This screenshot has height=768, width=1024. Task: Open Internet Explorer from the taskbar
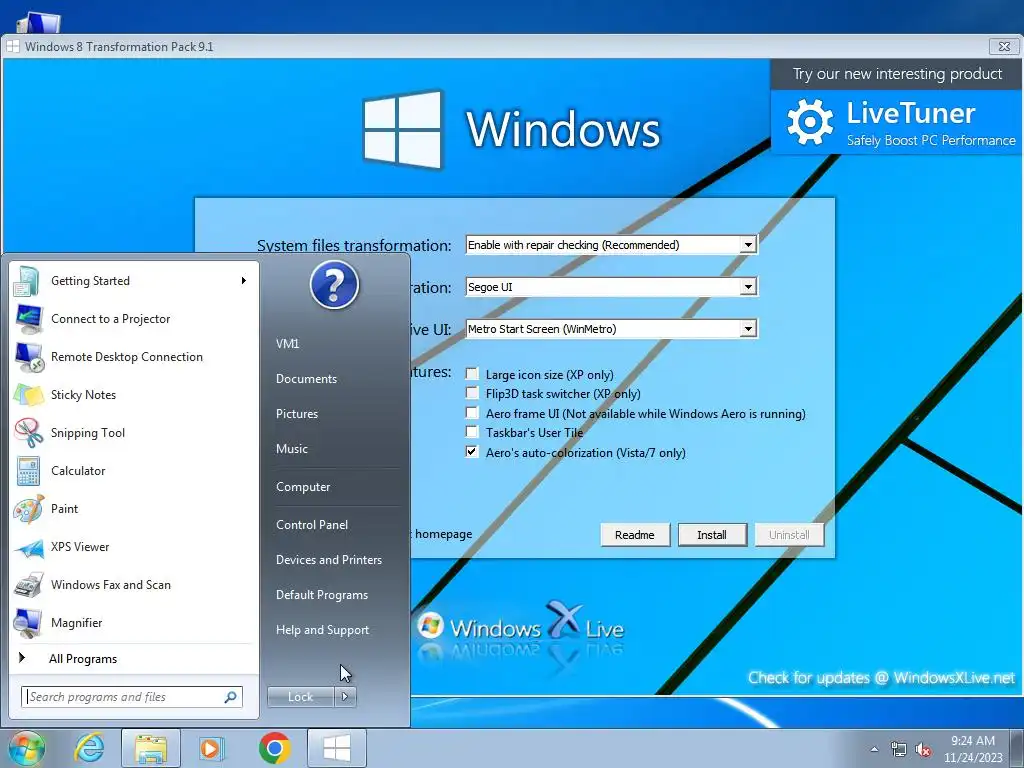coord(89,748)
